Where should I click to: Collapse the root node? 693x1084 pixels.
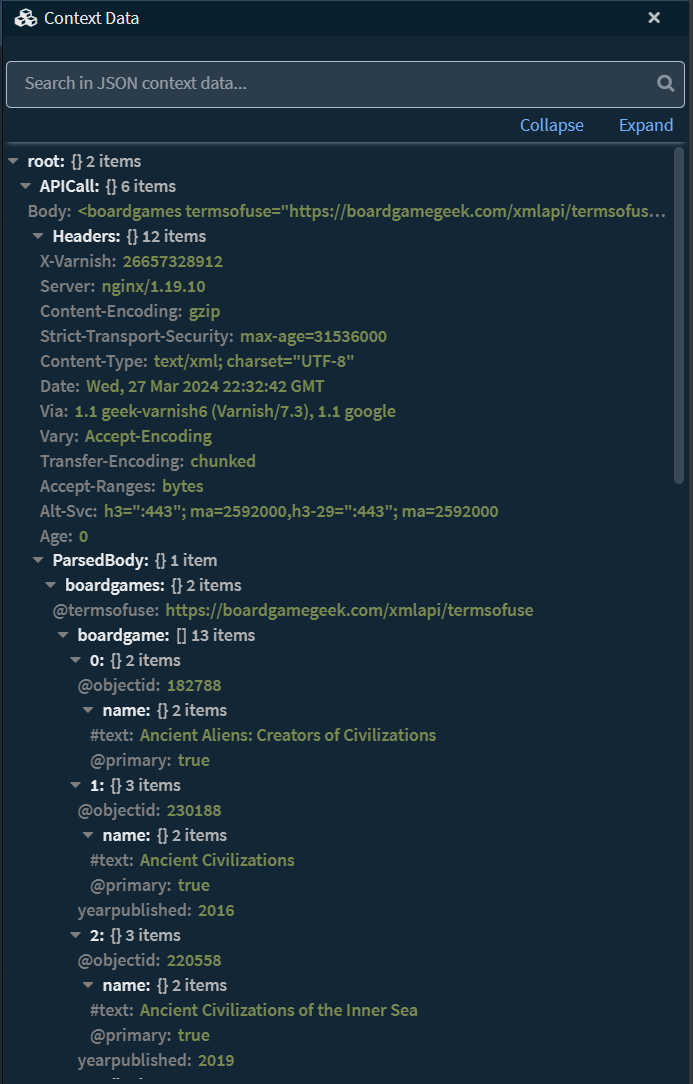tap(12, 160)
